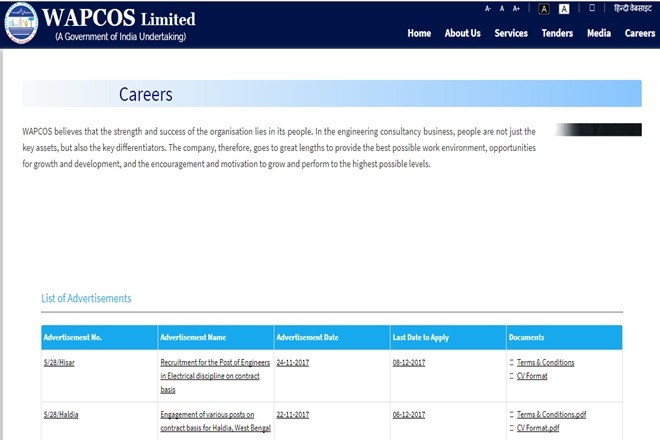Switch to dark high-contrast theme
This screenshot has width=660, height=440.
[544, 9]
